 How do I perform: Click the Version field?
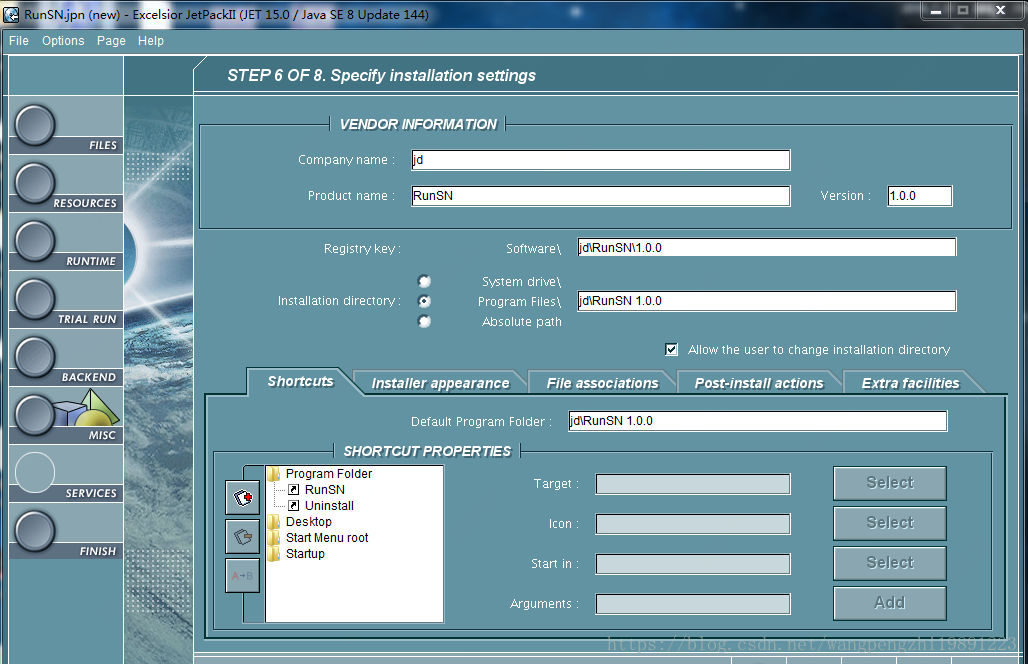coord(919,196)
